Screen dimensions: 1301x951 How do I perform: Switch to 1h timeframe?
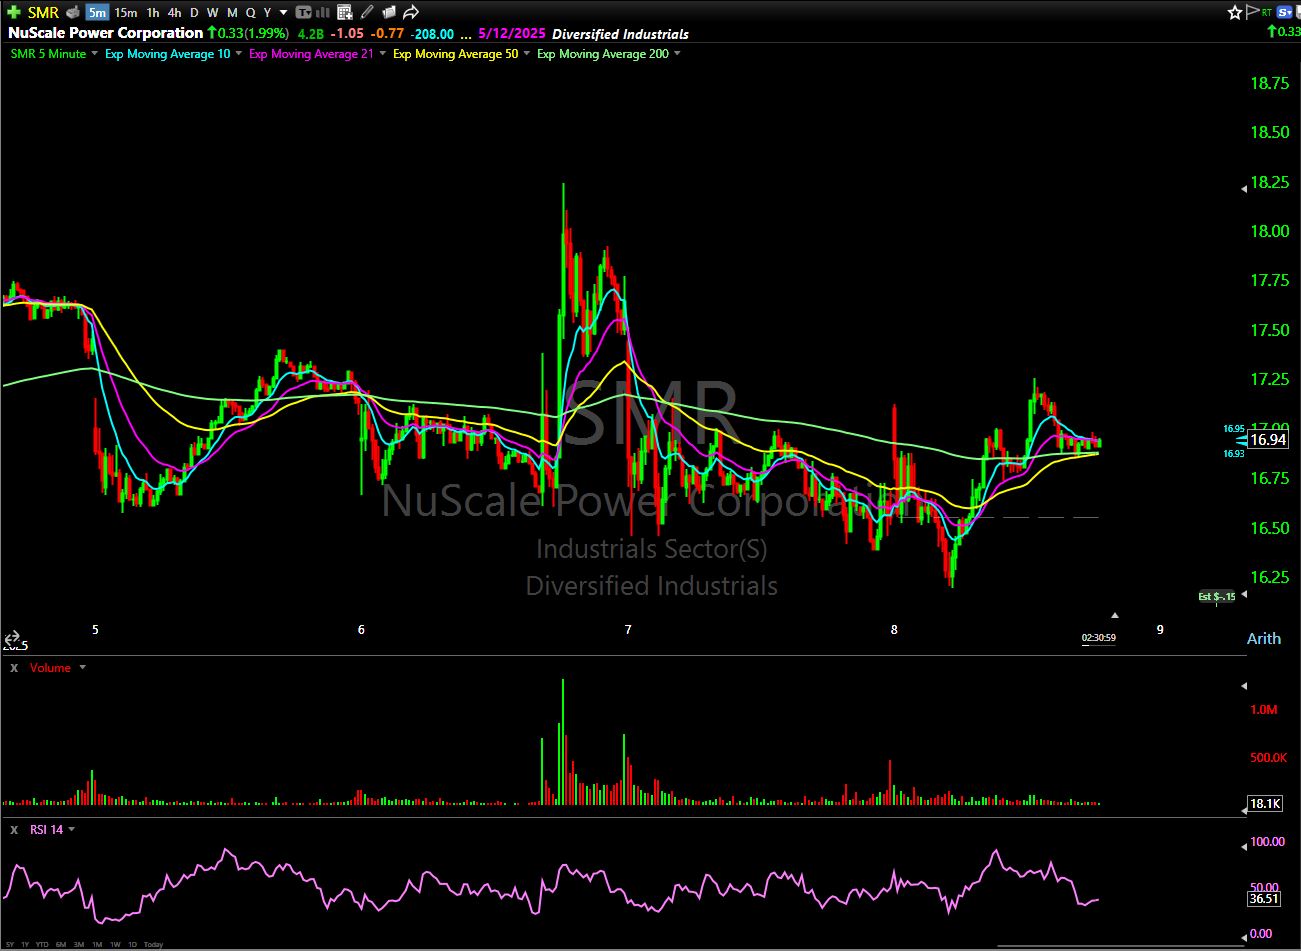153,13
